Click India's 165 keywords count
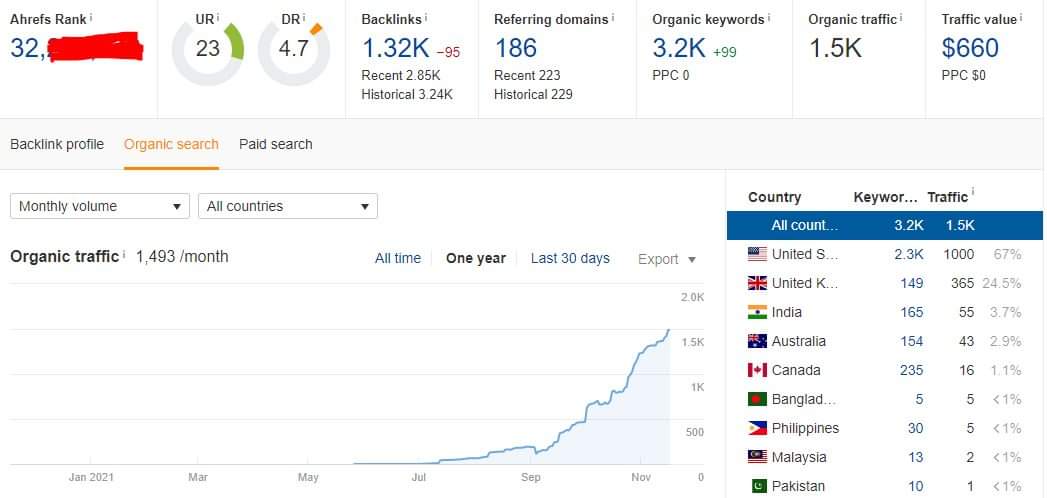Screen dimensions: 1047x498 (x=911, y=312)
